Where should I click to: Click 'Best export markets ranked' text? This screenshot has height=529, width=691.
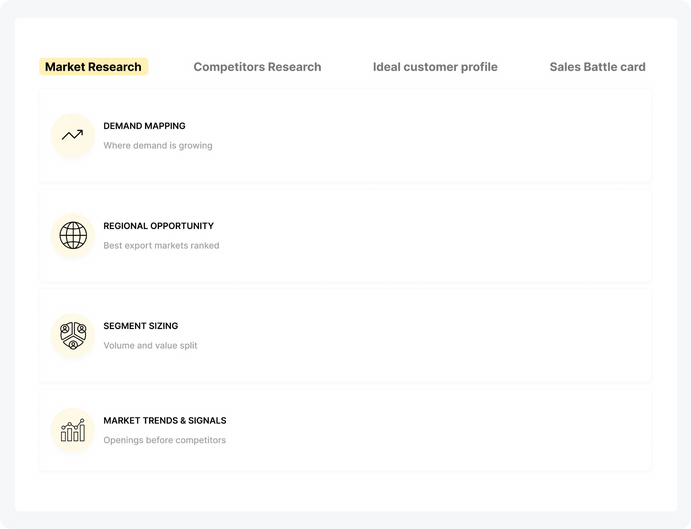161,246
